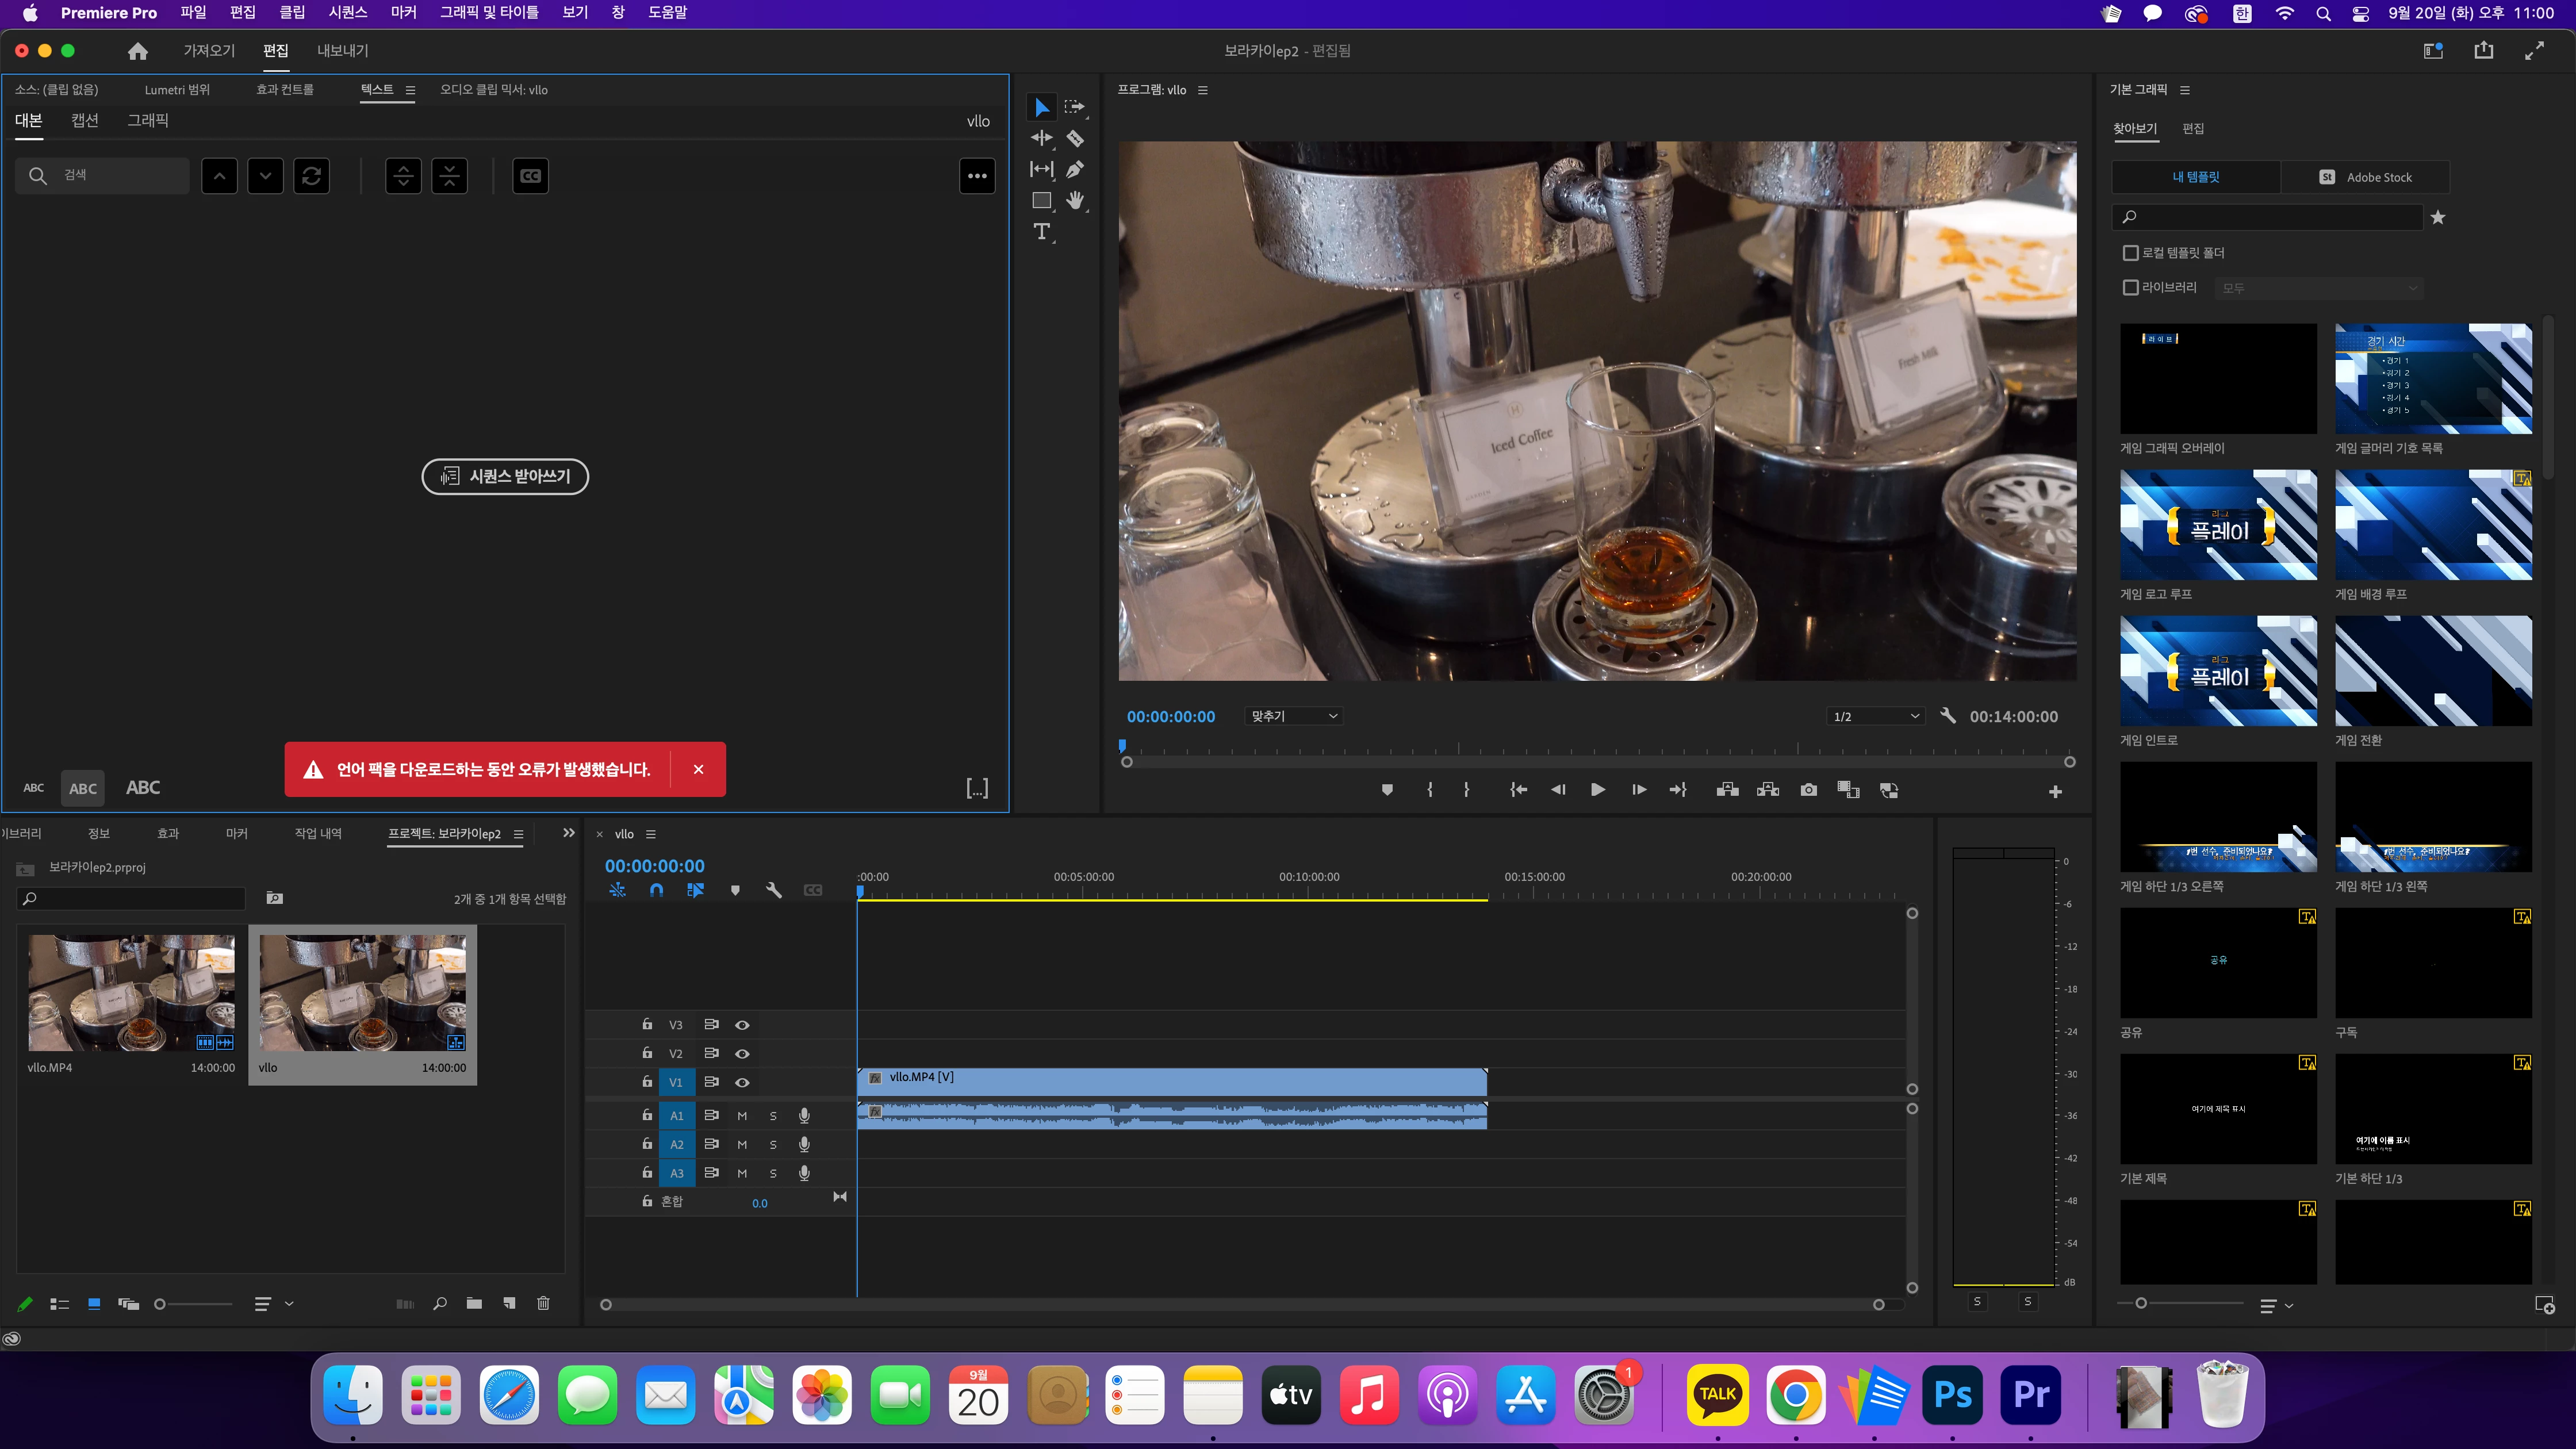
Task: Click the Export Frame camera icon
Action: pos(1808,790)
